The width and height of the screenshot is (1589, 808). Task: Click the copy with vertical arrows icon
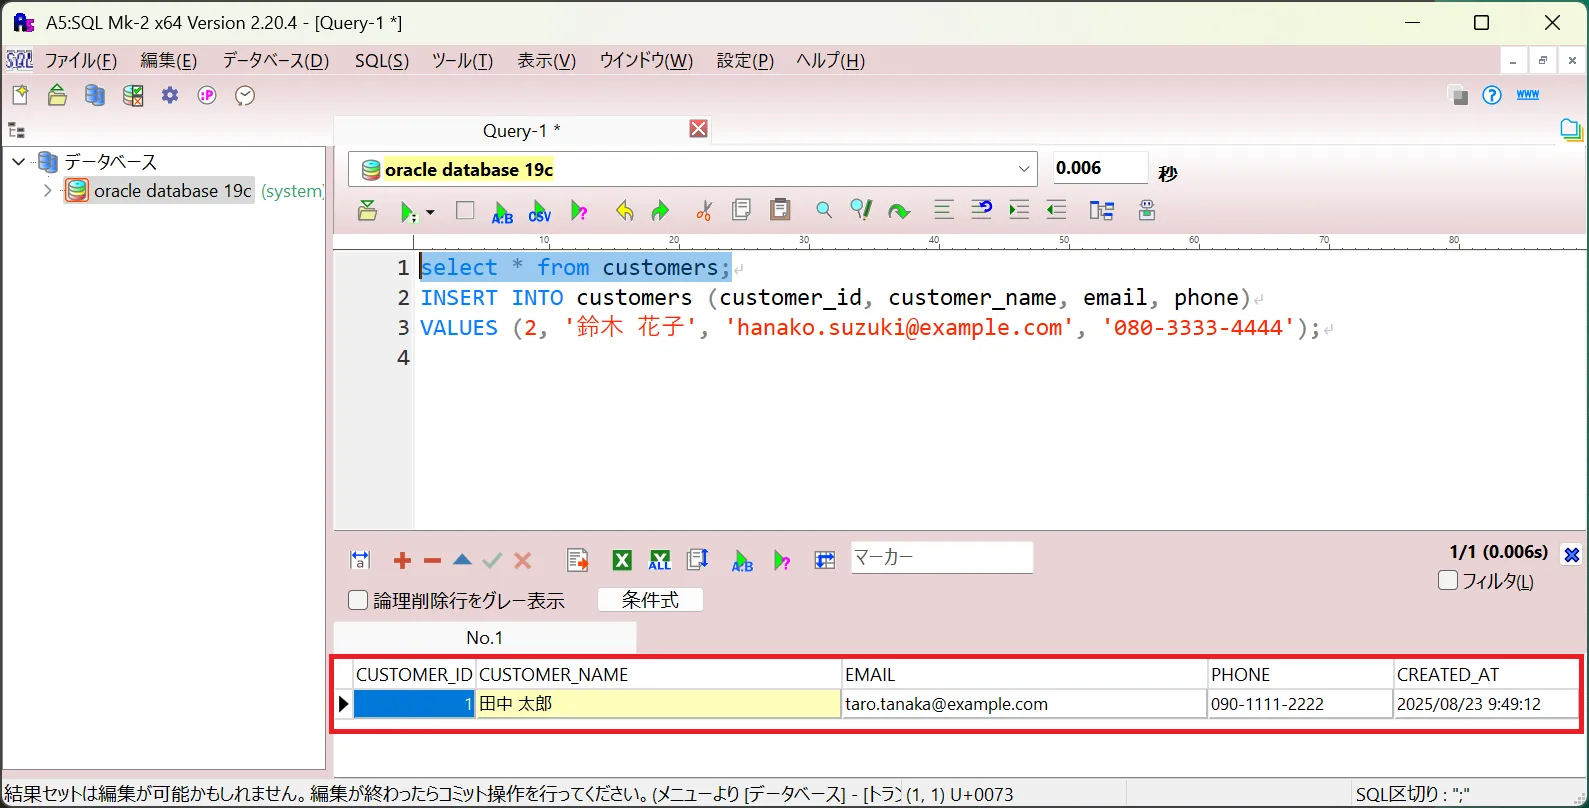click(698, 560)
